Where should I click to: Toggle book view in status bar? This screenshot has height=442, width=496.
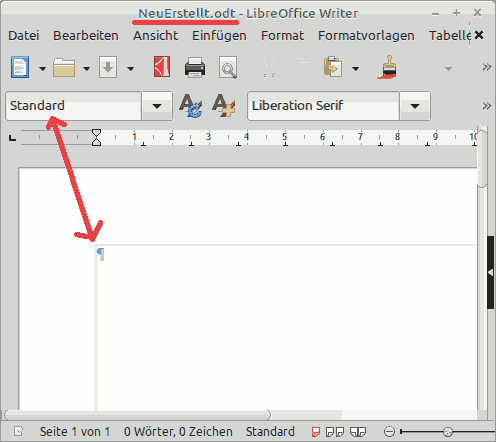(358, 432)
